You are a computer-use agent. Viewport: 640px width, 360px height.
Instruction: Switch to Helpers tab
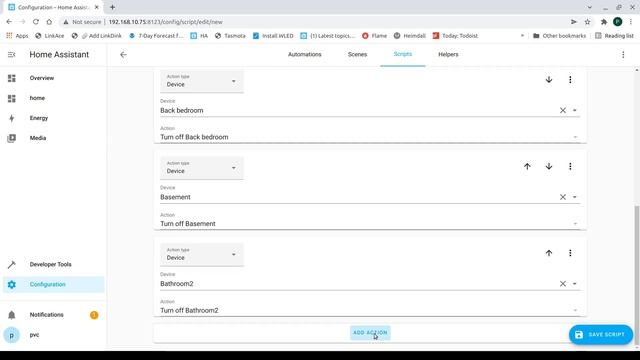[x=448, y=54]
